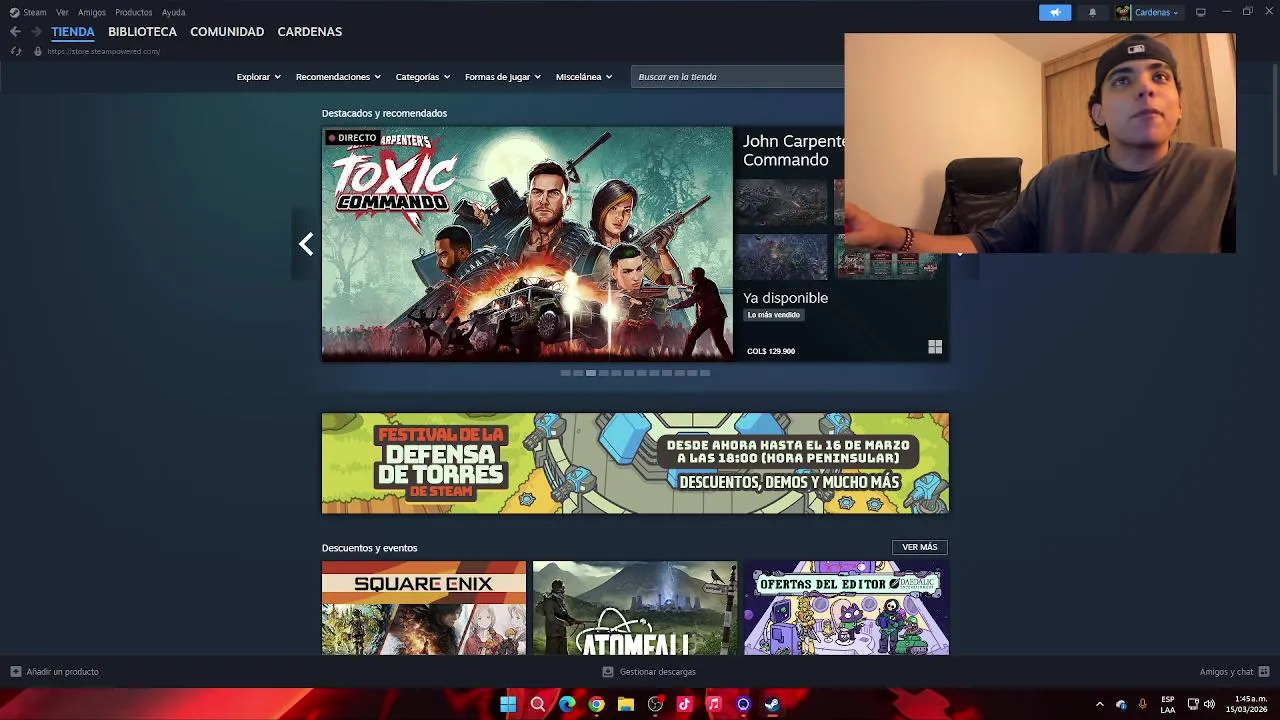This screenshot has height=720, width=1280.
Task: Show previous featured game in carousel
Action: pyautogui.click(x=306, y=244)
